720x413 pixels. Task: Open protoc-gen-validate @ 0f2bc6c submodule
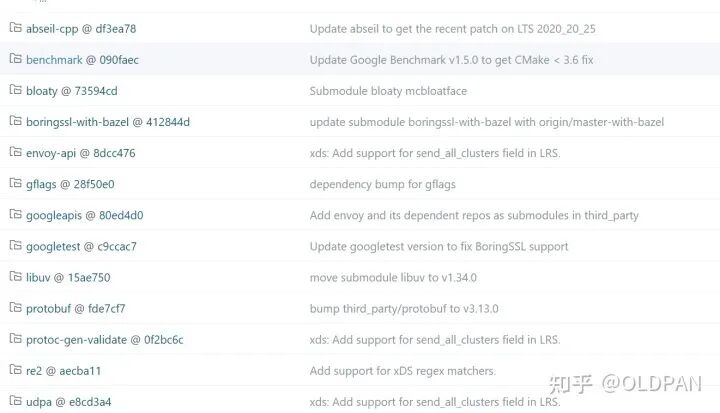click(x=105, y=340)
